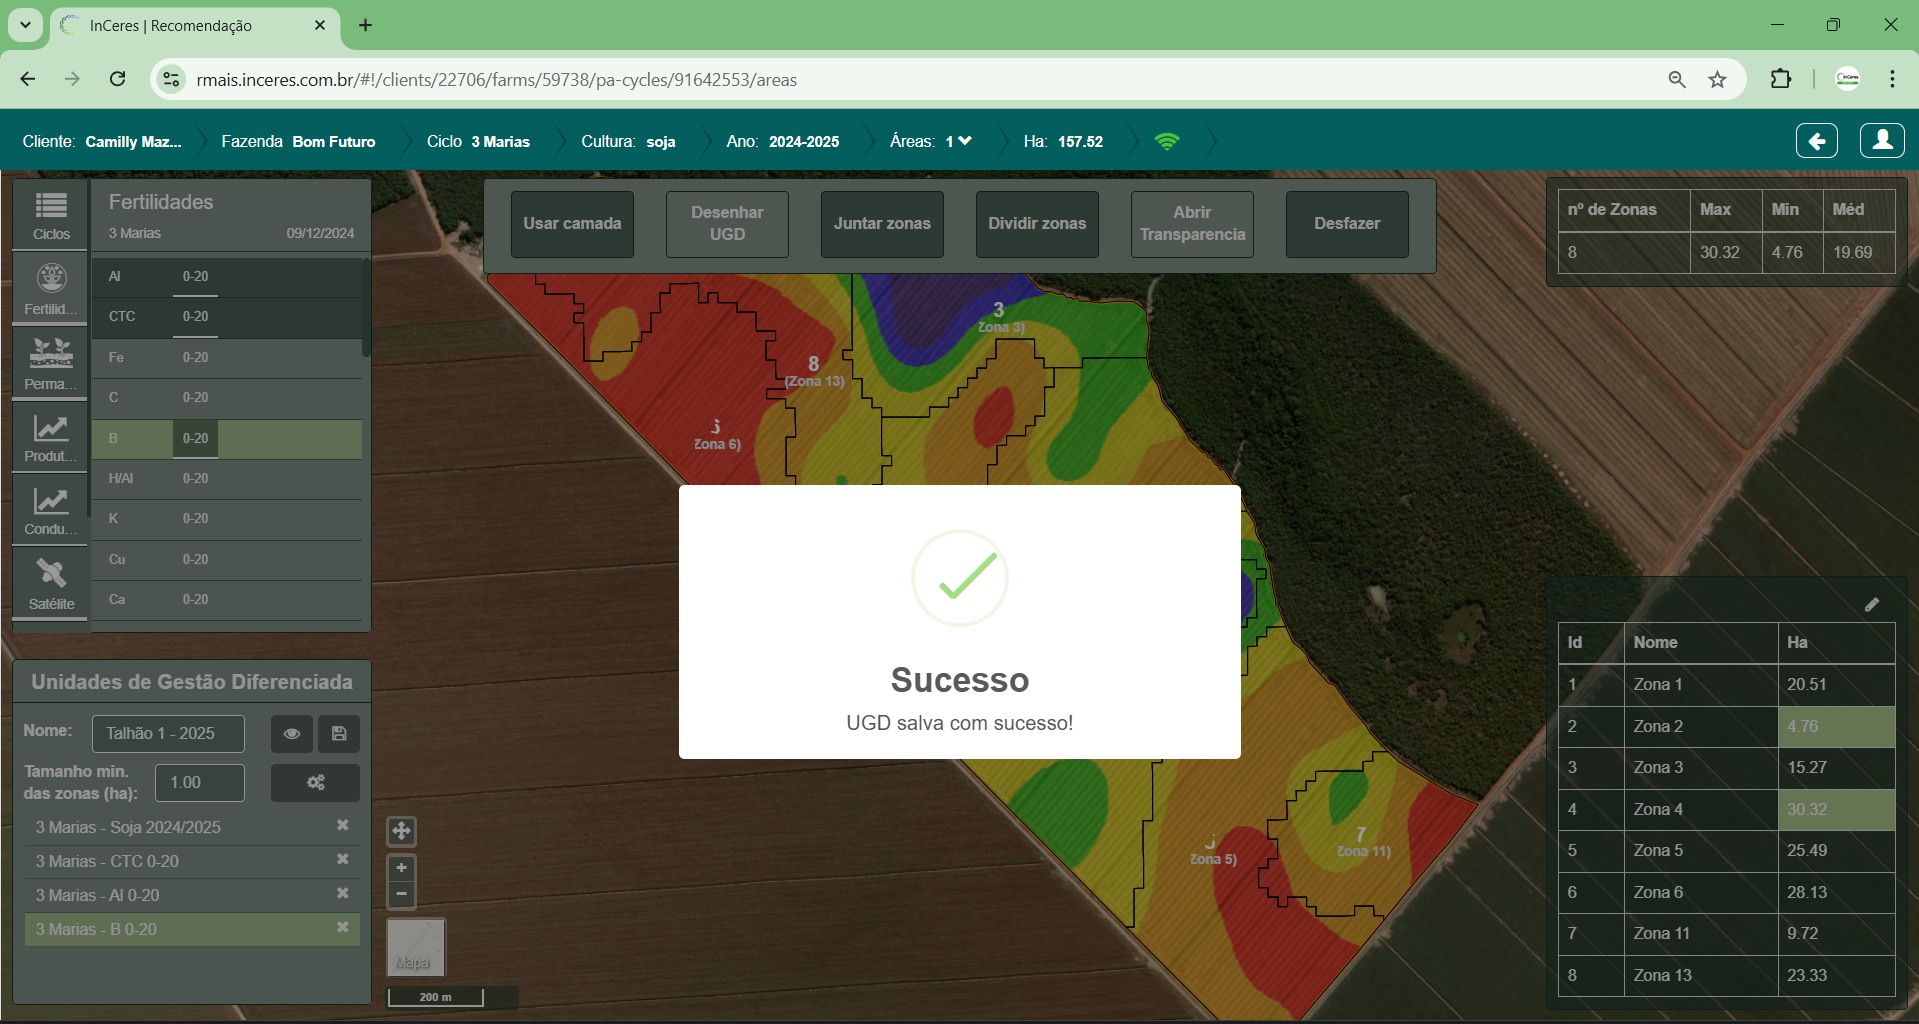Open the Satélite sidebar panel
This screenshot has height=1024, width=1919.
[51, 584]
